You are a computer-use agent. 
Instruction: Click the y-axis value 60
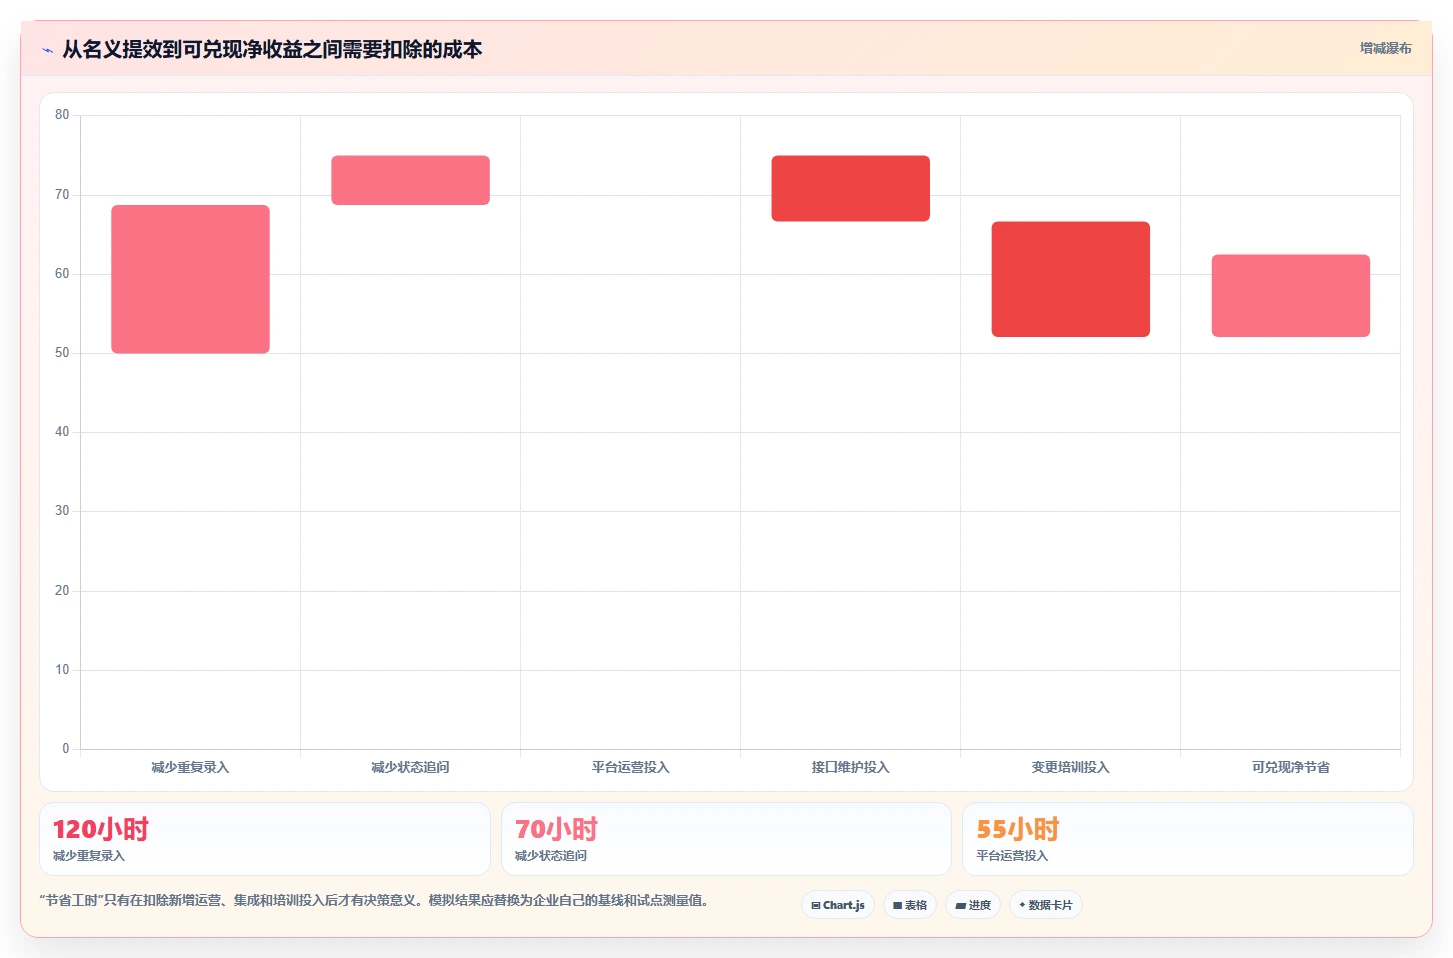click(x=62, y=274)
